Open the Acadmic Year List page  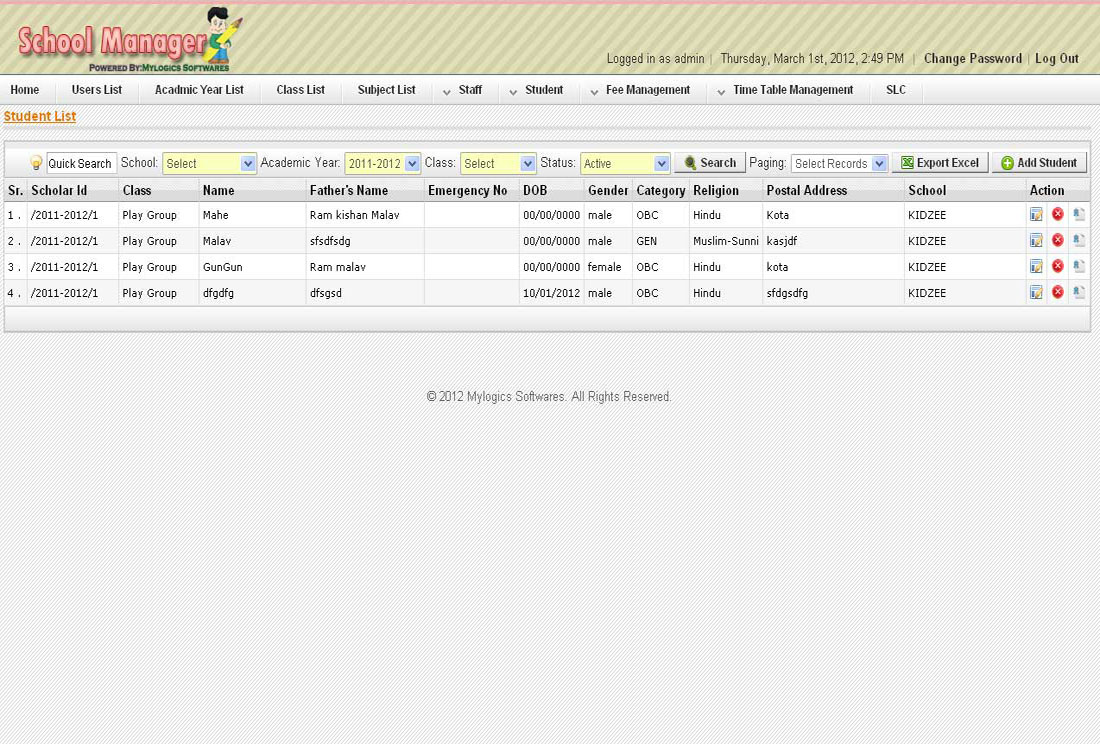[x=199, y=90]
